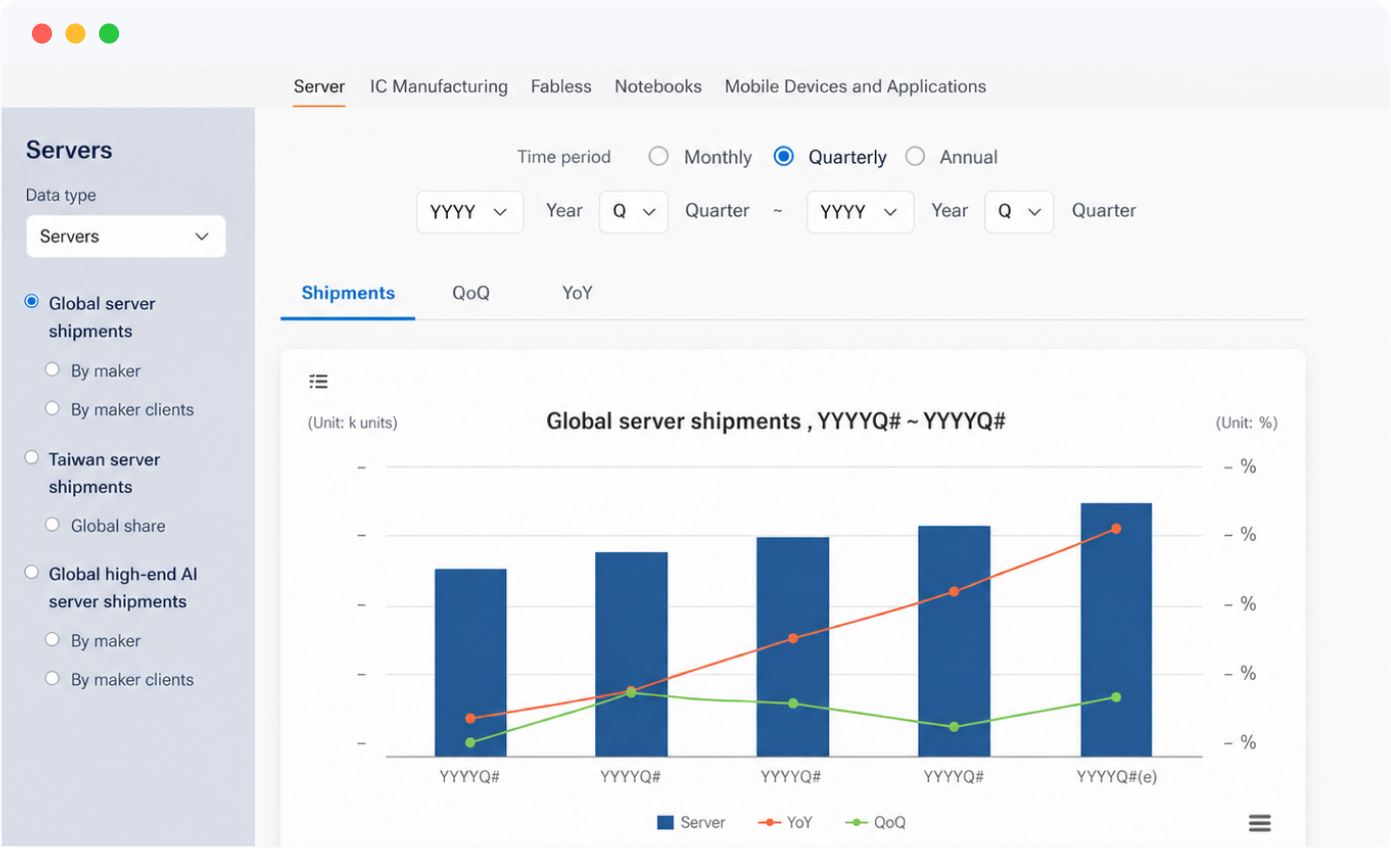Switch to the Fabless tab
The height and width of the screenshot is (848, 1391).
click(x=561, y=87)
